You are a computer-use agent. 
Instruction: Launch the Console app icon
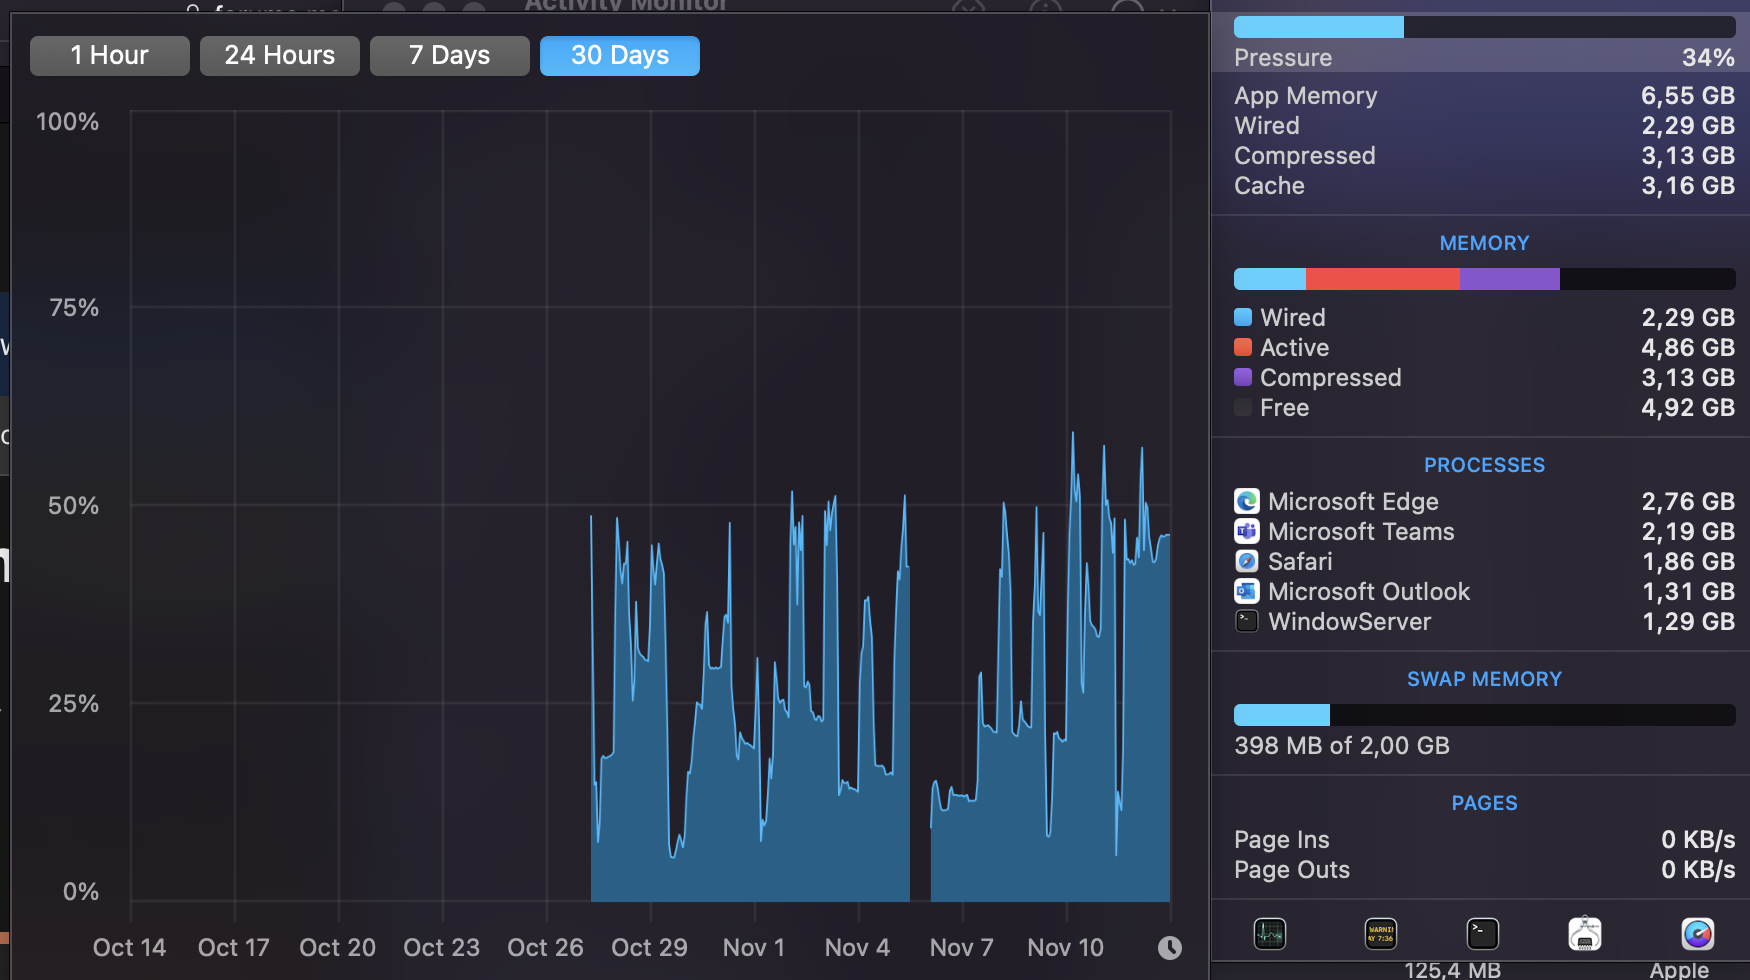1381,934
